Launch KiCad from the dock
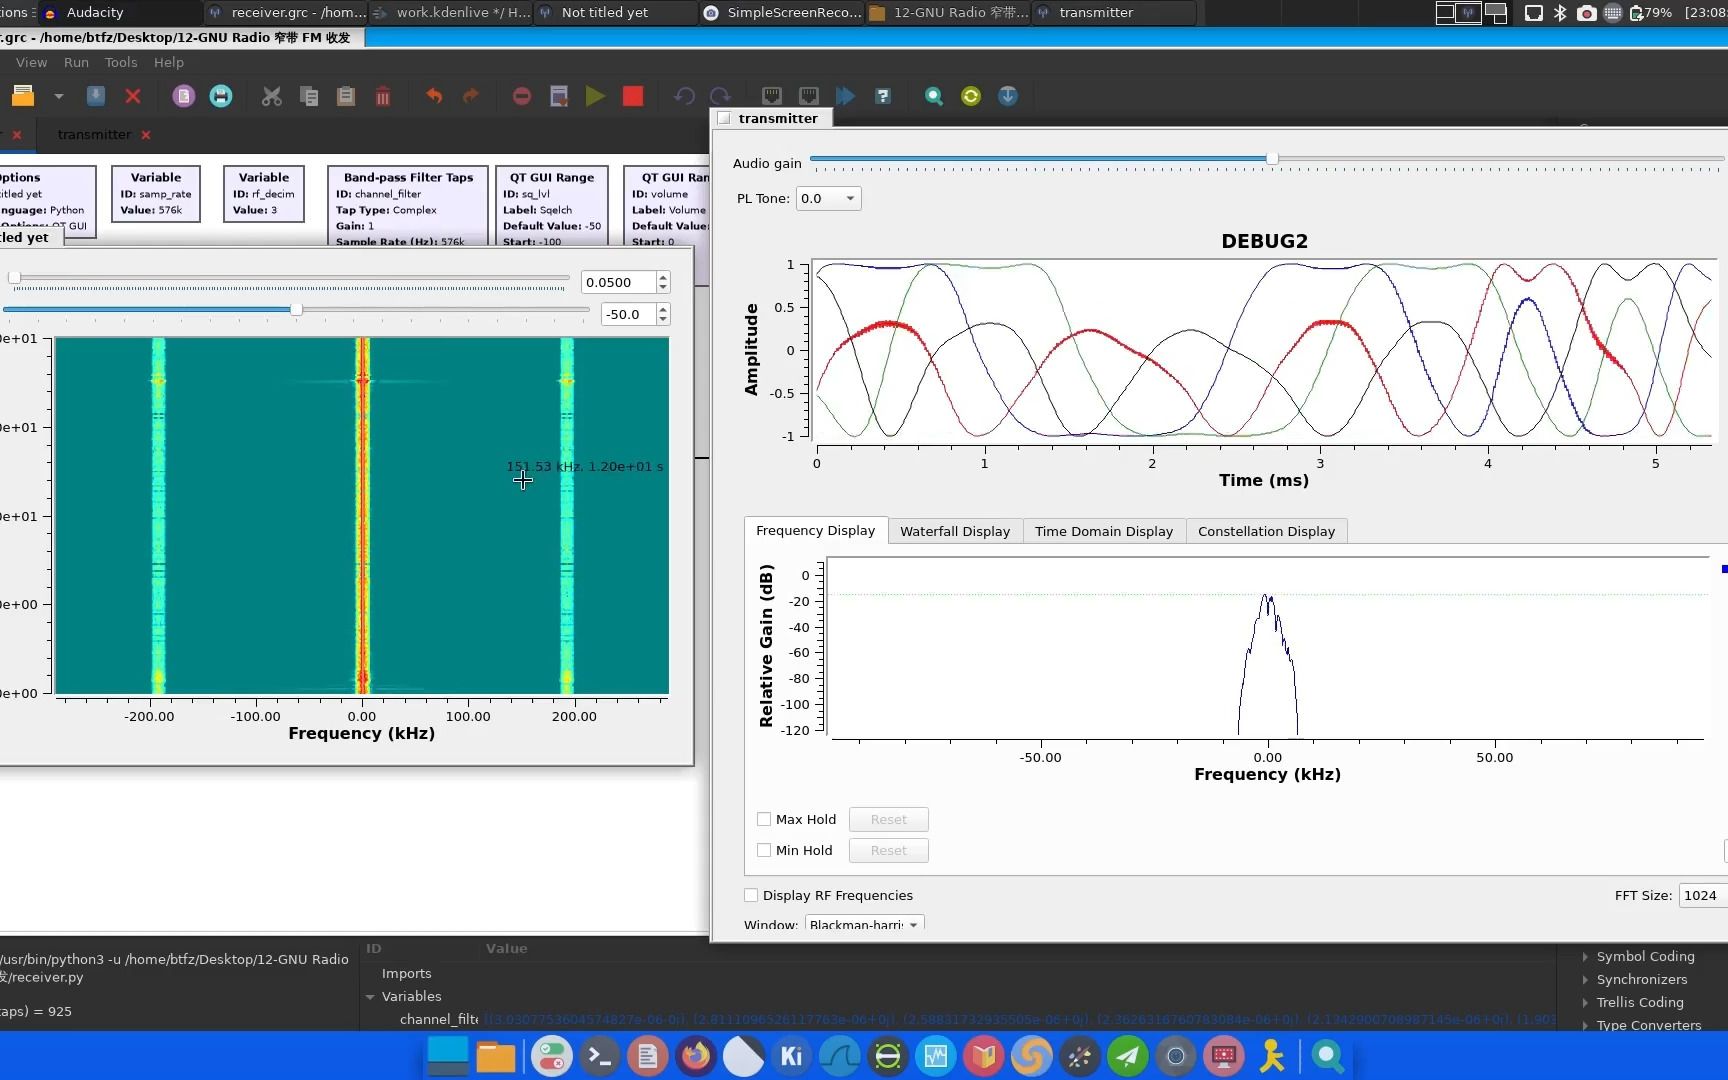The image size is (1728, 1080). click(x=791, y=1056)
